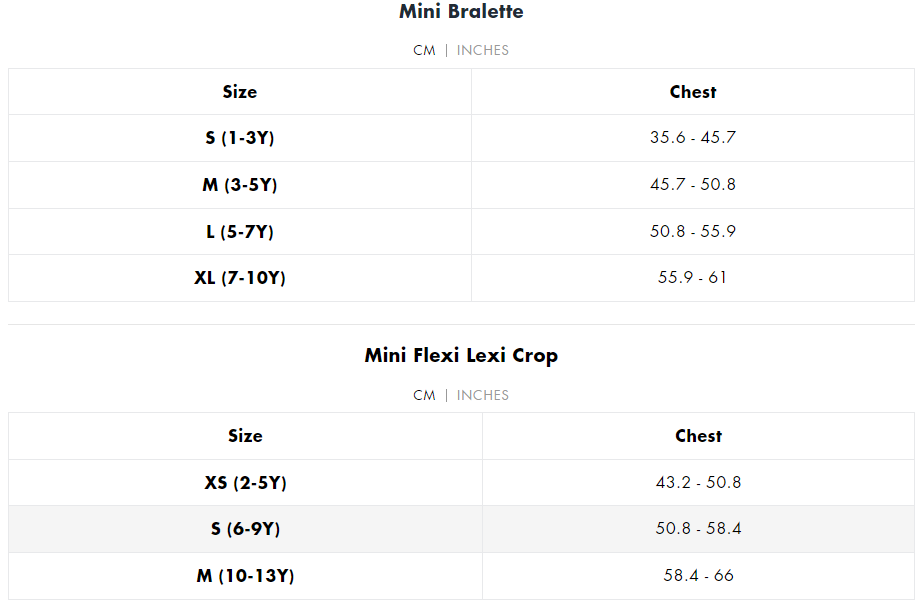Image resolution: width=924 pixels, height=608 pixels.
Task: Switch Mini Bralette chart to CM
Action: pyautogui.click(x=424, y=51)
